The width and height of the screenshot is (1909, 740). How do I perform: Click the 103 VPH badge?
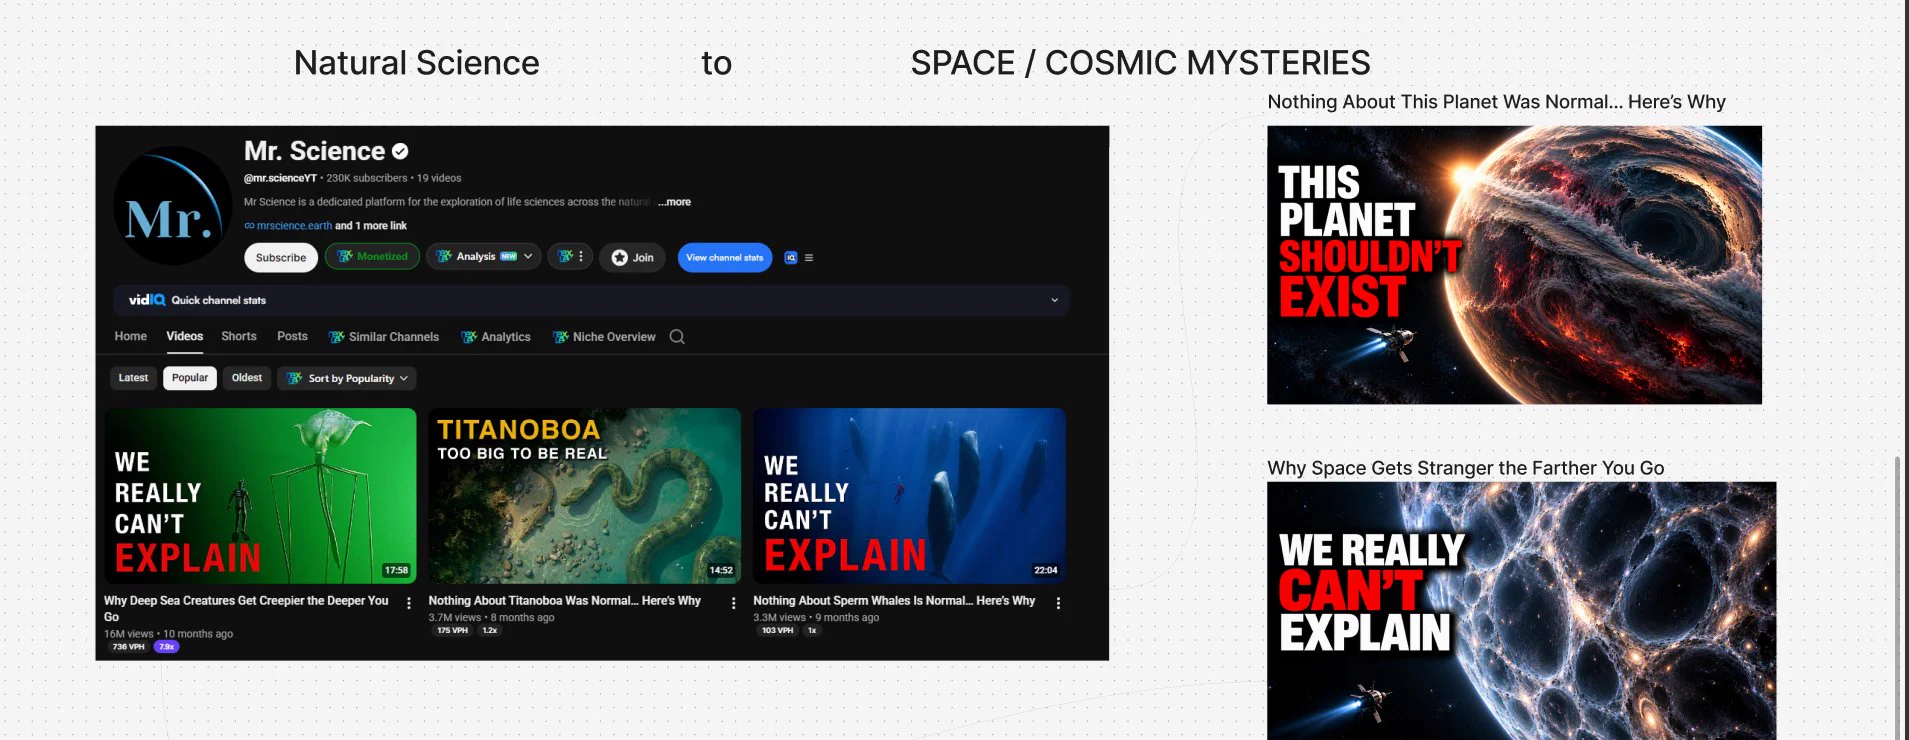coord(777,630)
